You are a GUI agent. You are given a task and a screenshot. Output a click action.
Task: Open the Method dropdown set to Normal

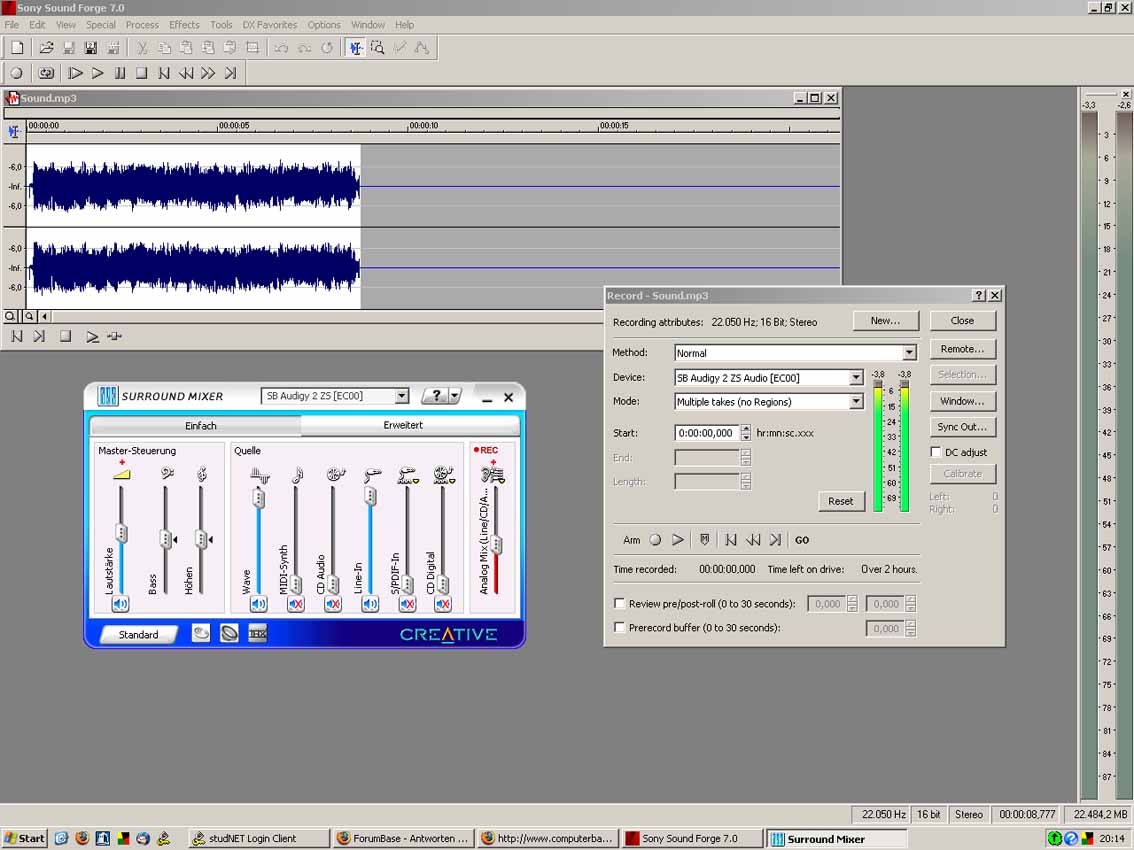(x=908, y=353)
